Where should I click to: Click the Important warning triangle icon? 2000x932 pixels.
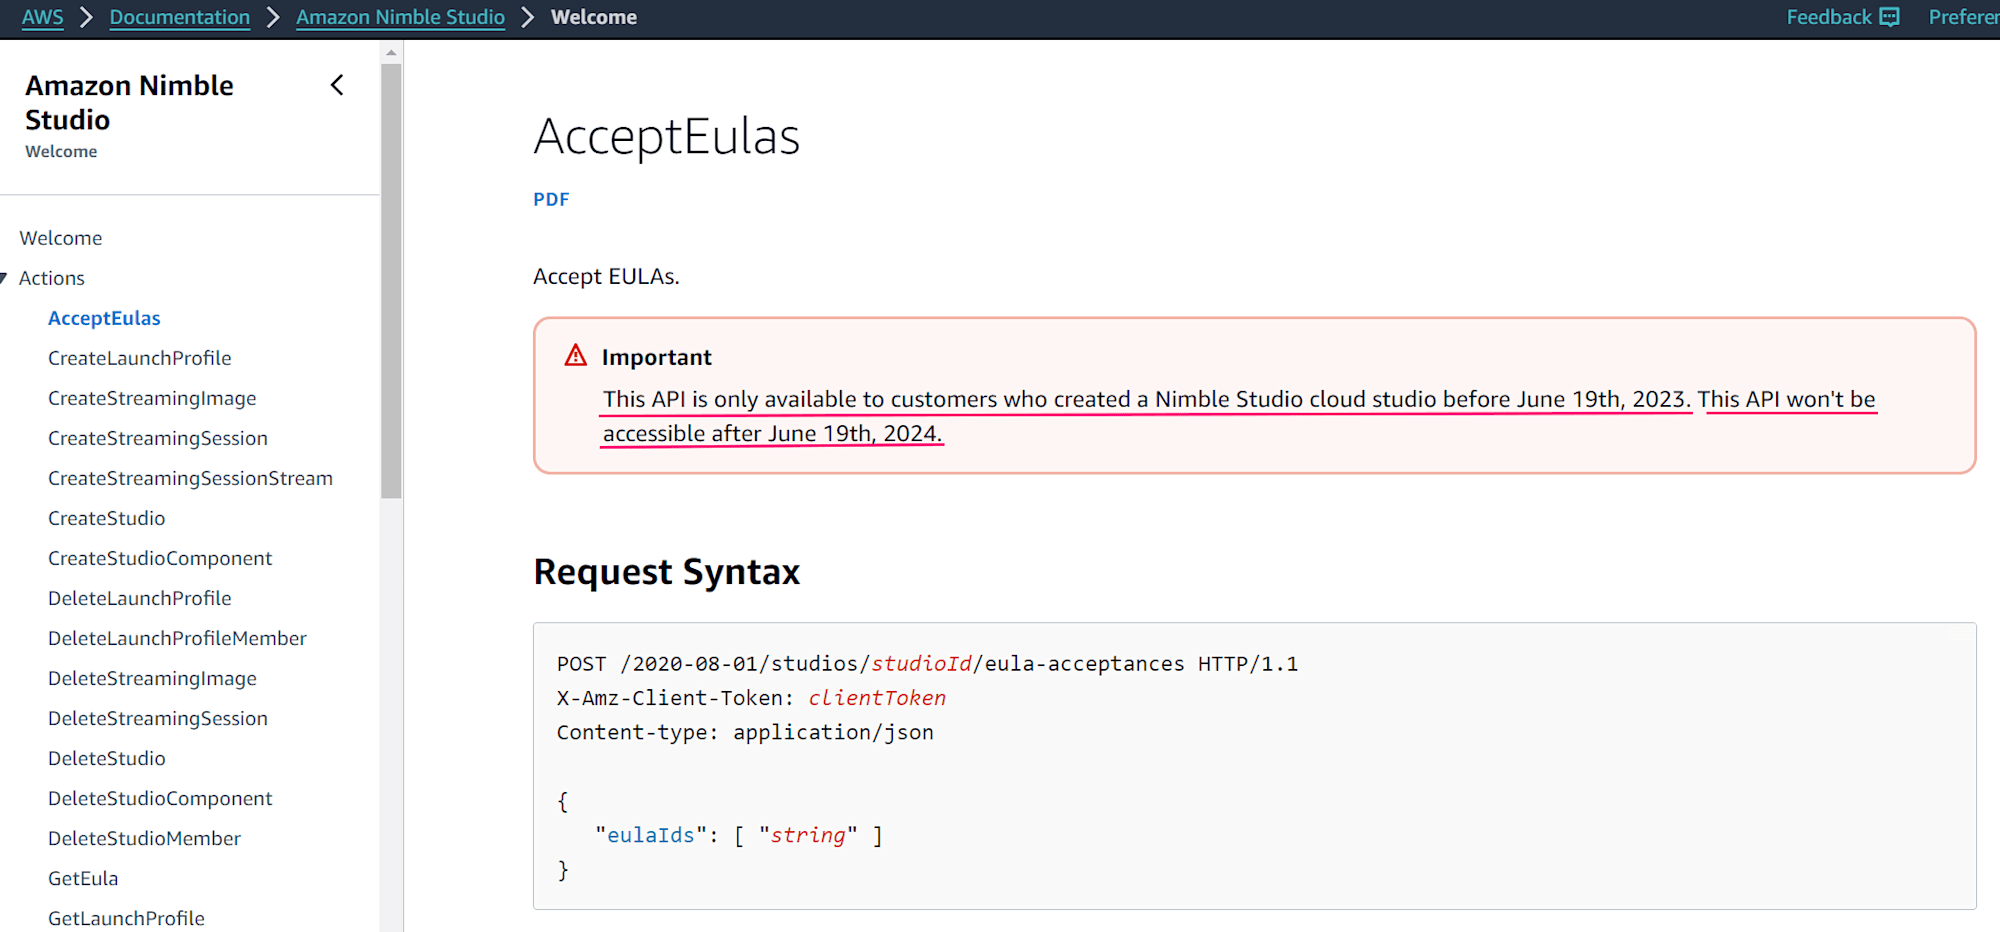[x=576, y=356]
